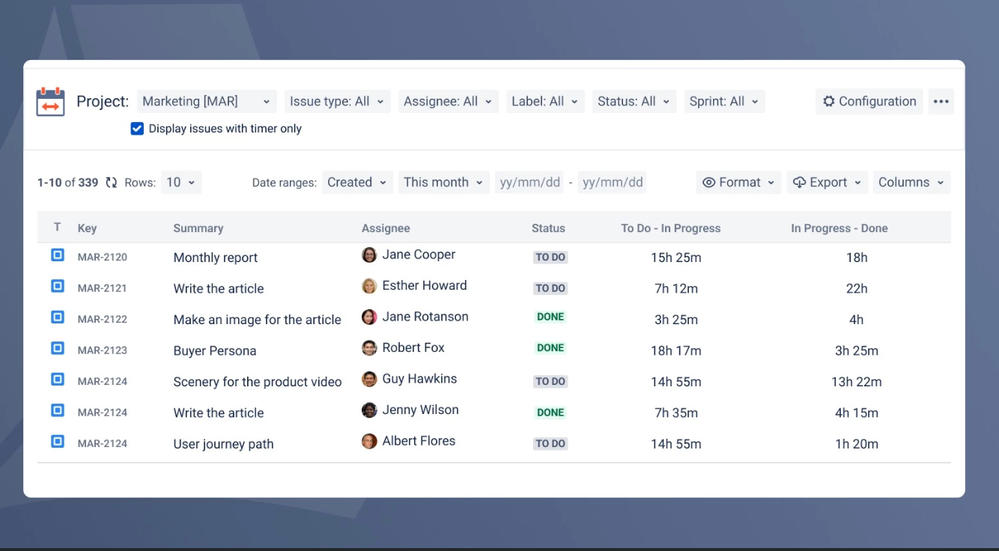Open the Export dropdown

pyautogui.click(x=827, y=182)
